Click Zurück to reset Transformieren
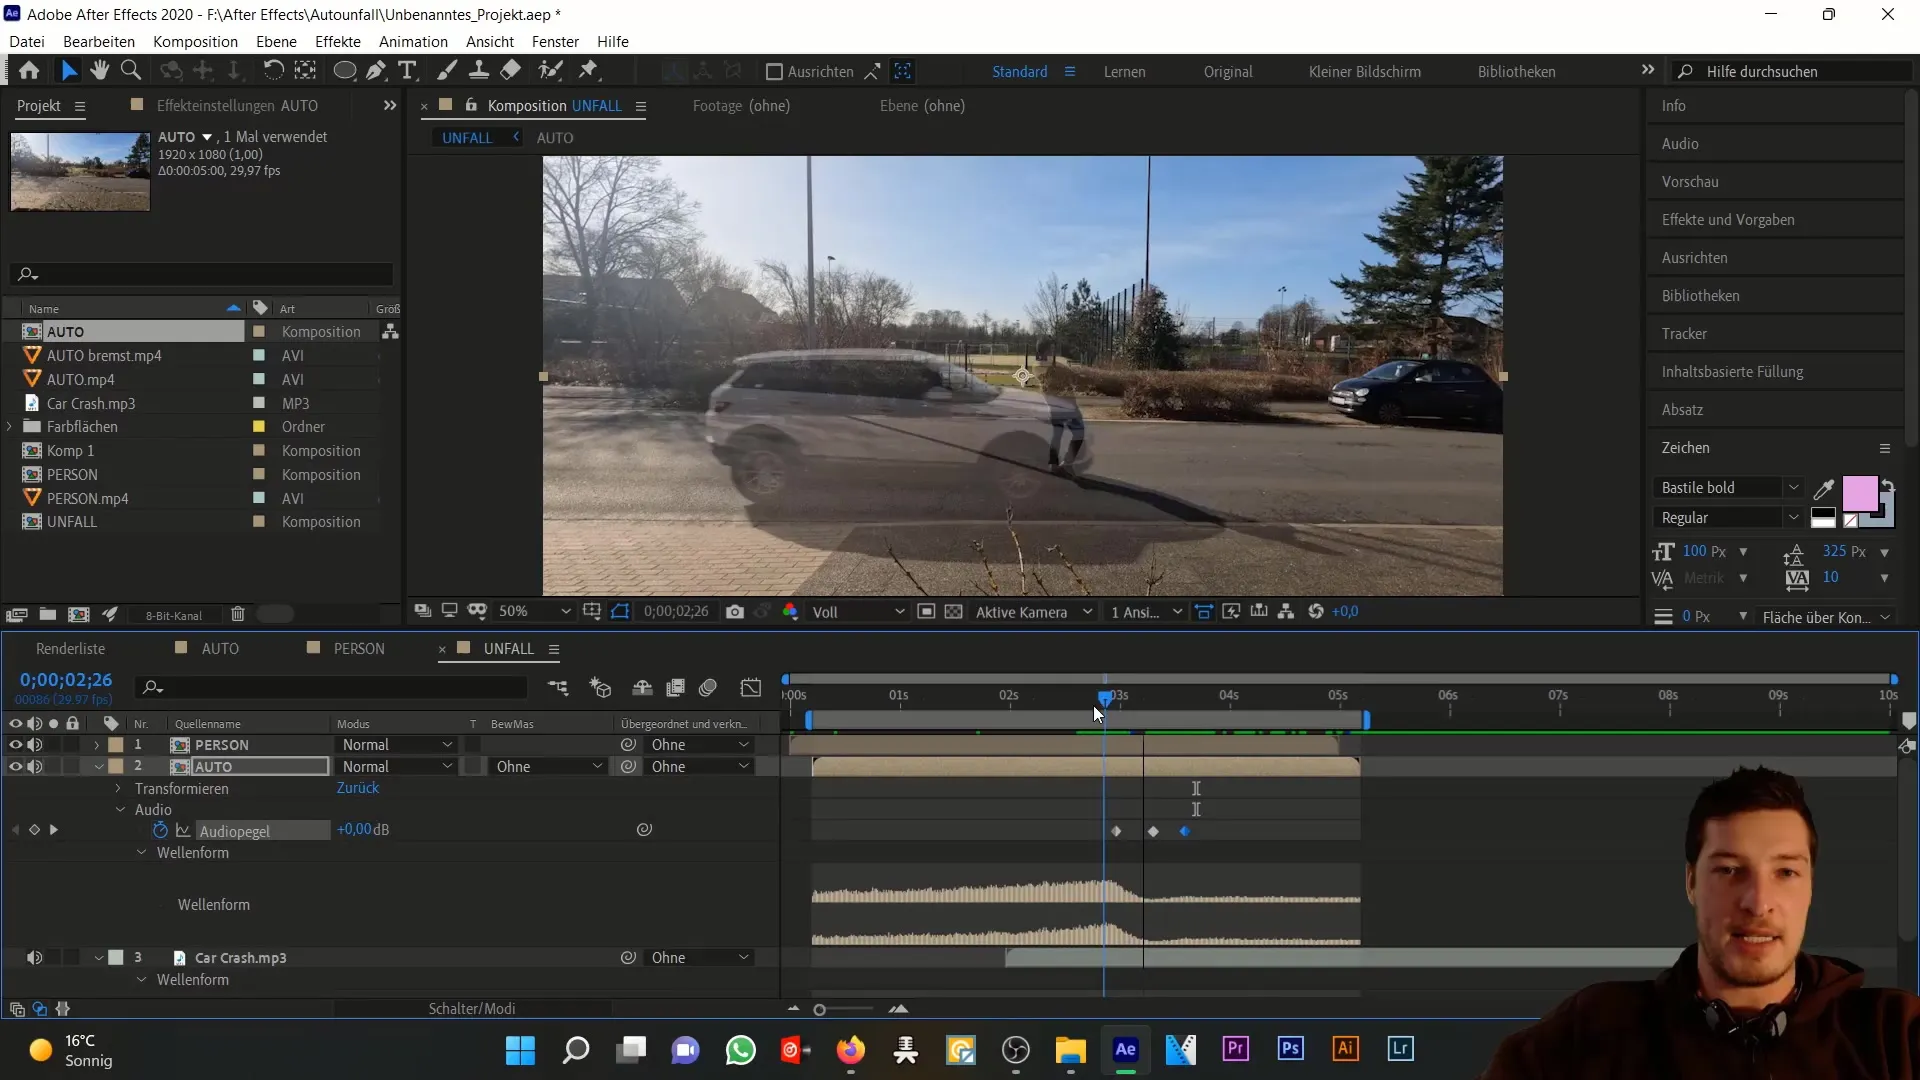1920x1080 pixels. [x=358, y=788]
